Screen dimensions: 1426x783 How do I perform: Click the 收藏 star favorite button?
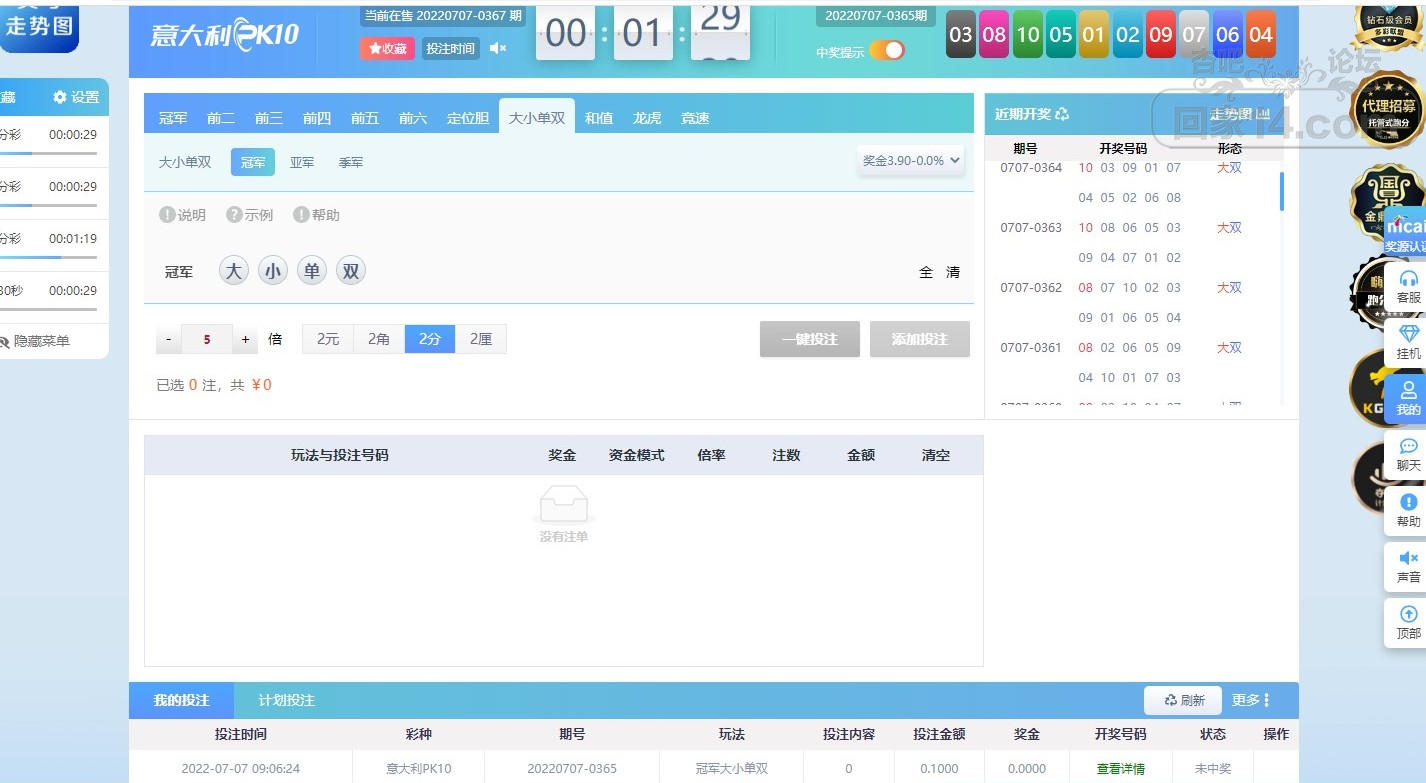387,48
